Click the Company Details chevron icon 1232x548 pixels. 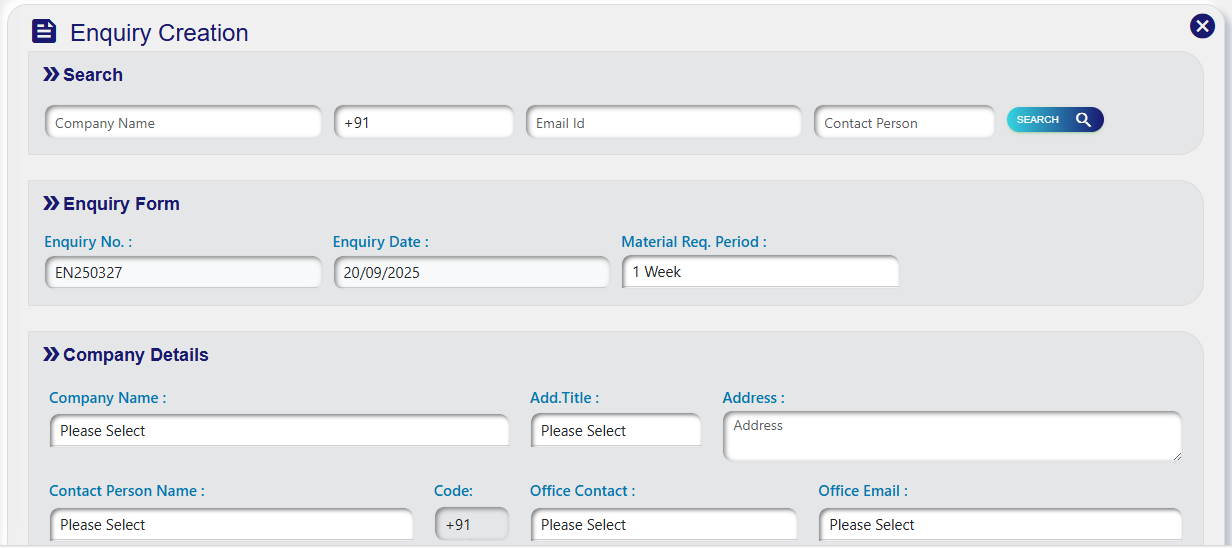point(51,355)
